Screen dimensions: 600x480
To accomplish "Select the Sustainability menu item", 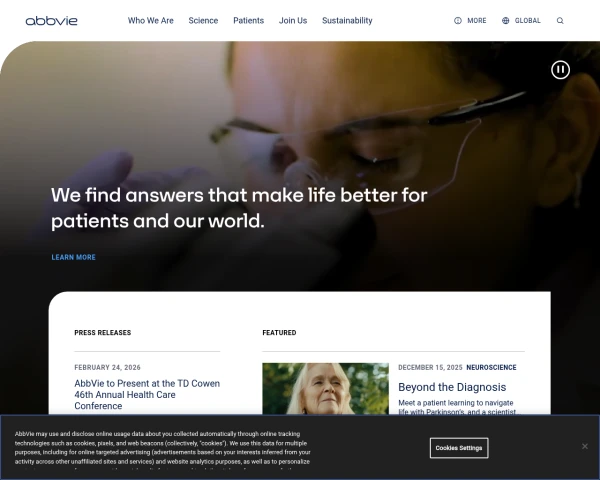I will pos(347,21).
